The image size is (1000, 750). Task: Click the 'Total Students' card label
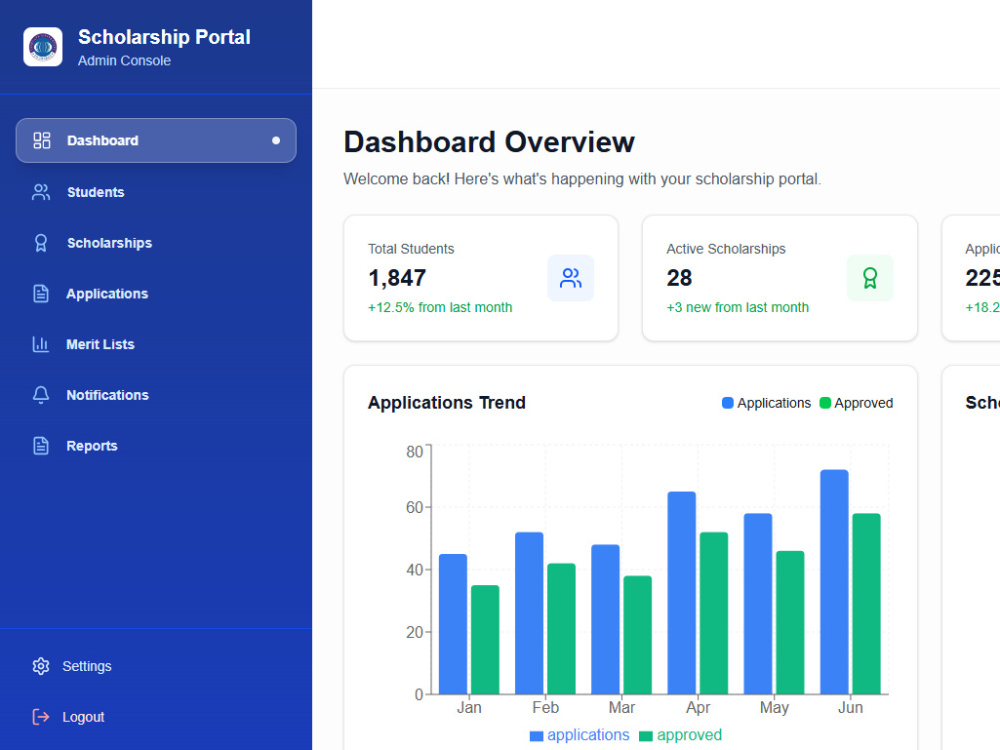point(411,249)
